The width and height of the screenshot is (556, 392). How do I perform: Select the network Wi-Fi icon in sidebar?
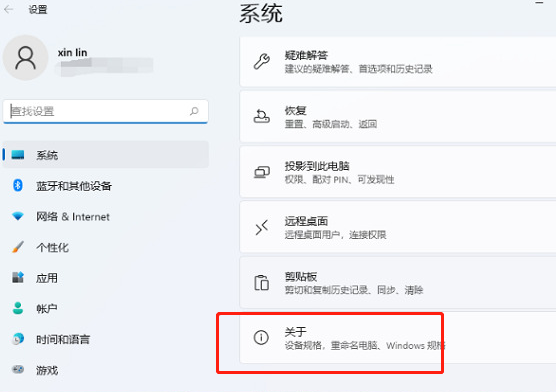click(18, 216)
